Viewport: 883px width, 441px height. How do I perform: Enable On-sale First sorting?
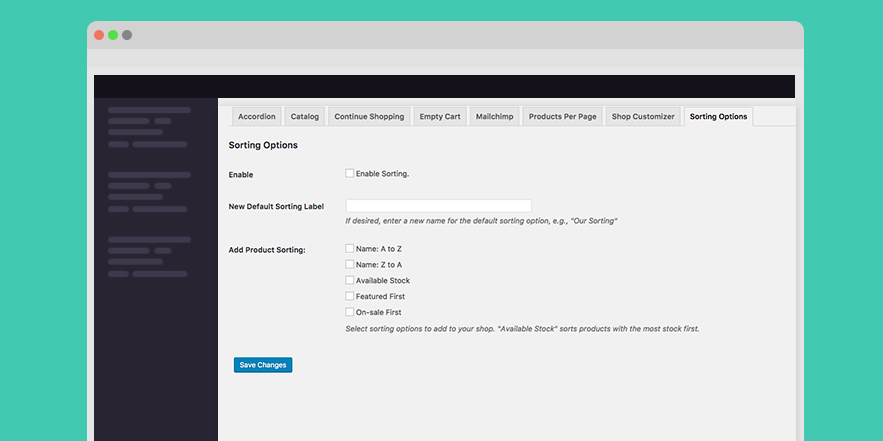(x=350, y=311)
